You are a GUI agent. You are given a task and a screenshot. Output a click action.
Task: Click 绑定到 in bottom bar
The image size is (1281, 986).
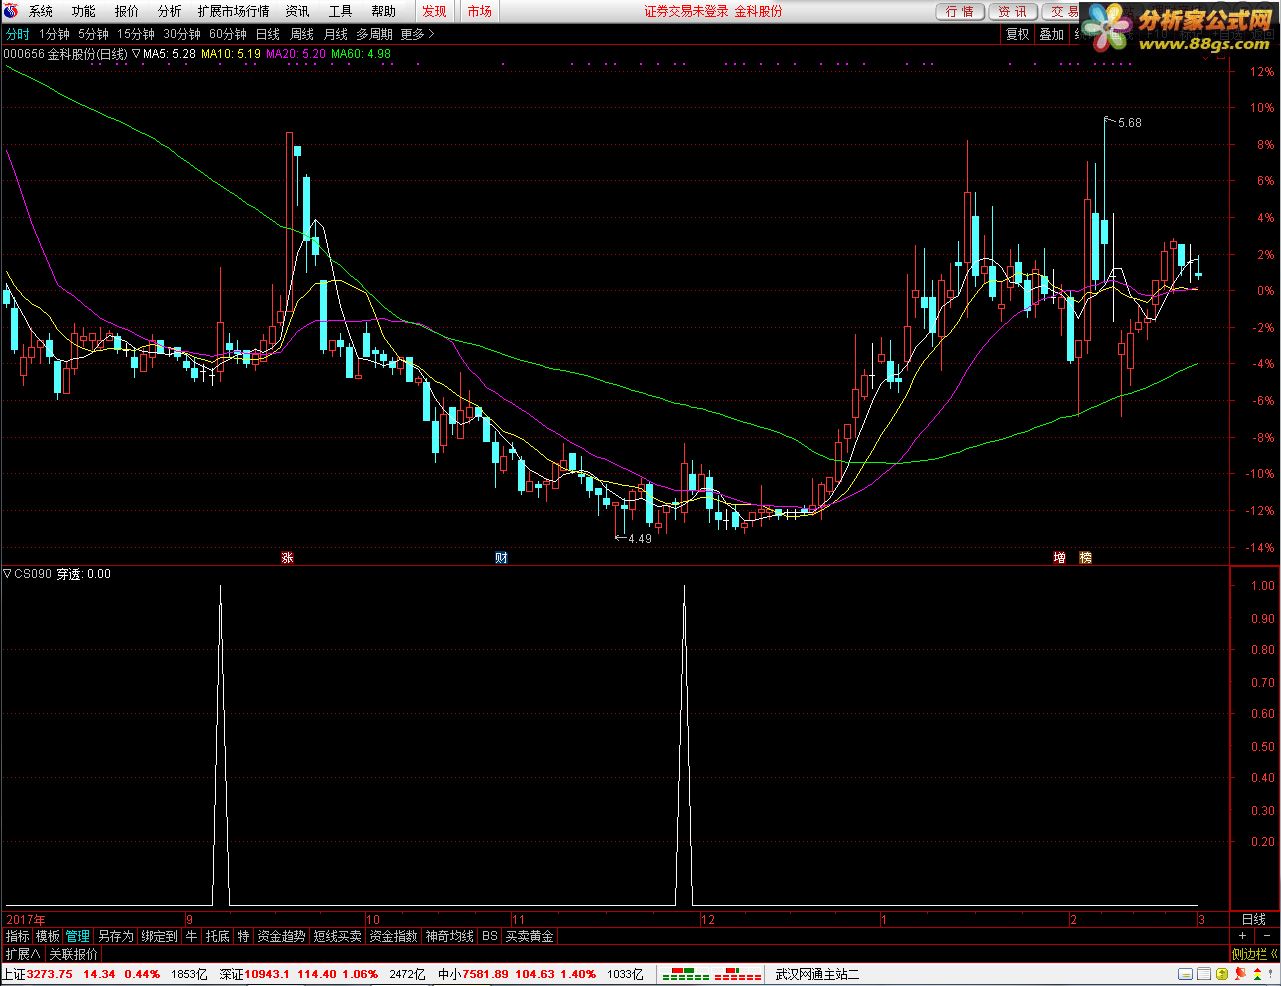tap(159, 937)
